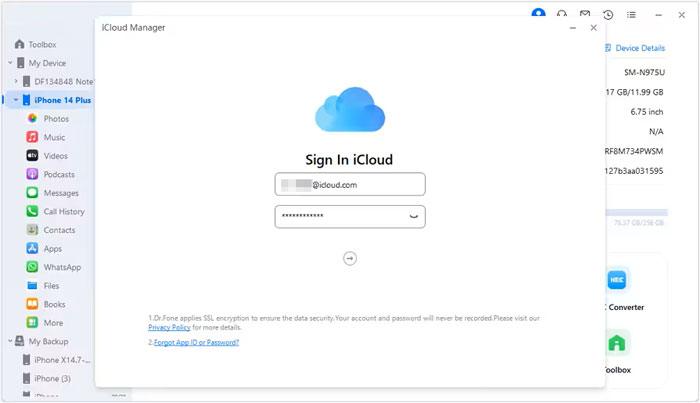Open Books category icon
700x403 pixels.
(32, 304)
